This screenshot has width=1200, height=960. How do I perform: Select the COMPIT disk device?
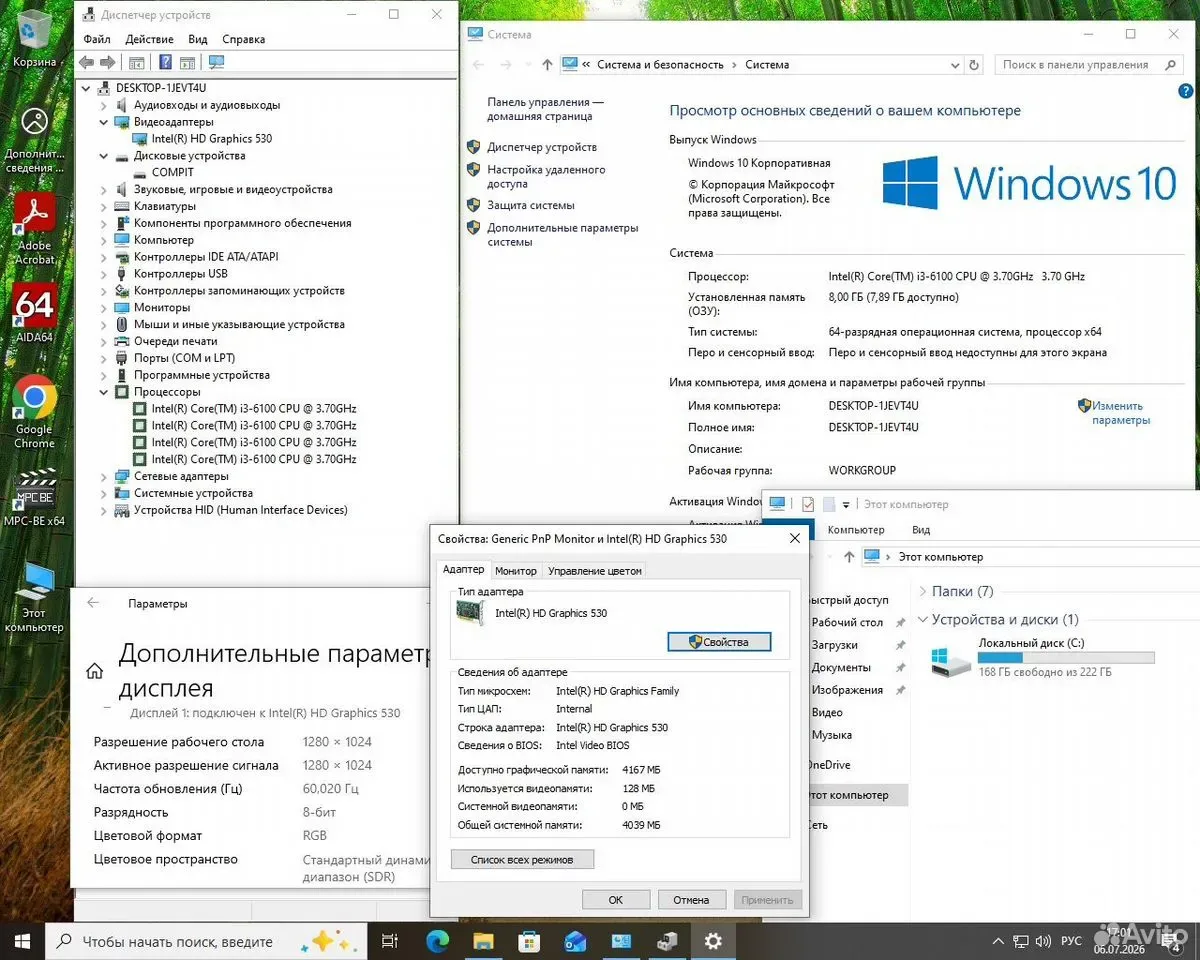173,173
